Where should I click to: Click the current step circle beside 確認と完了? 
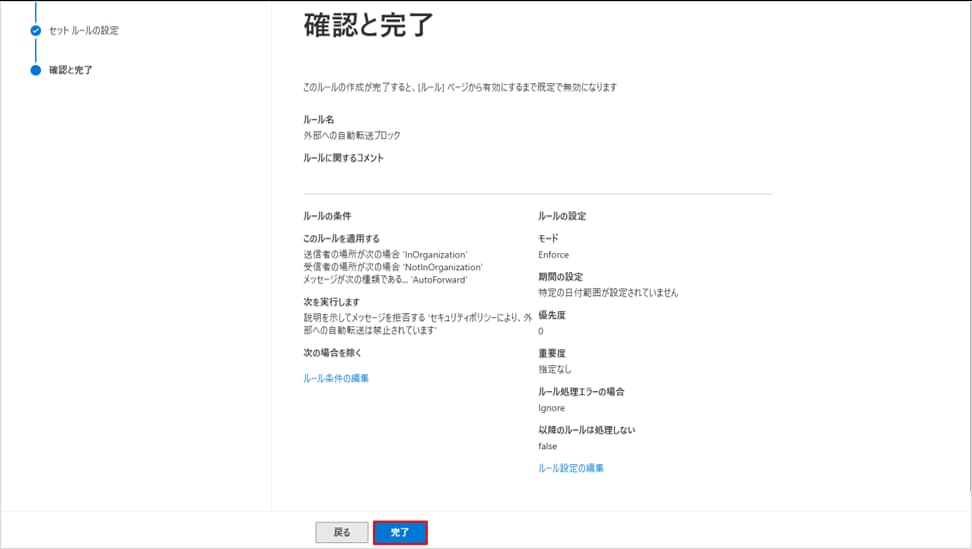click(x=36, y=70)
